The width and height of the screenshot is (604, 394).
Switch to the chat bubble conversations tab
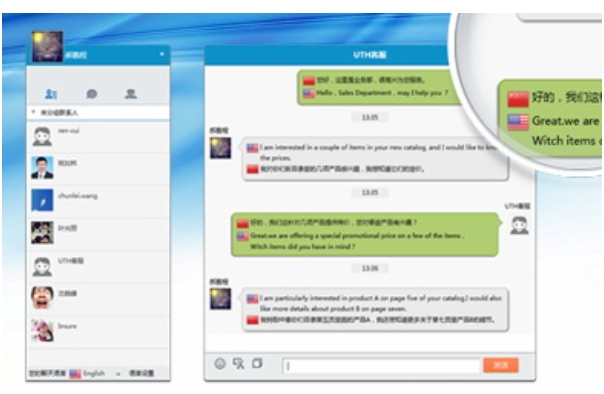coord(91,94)
